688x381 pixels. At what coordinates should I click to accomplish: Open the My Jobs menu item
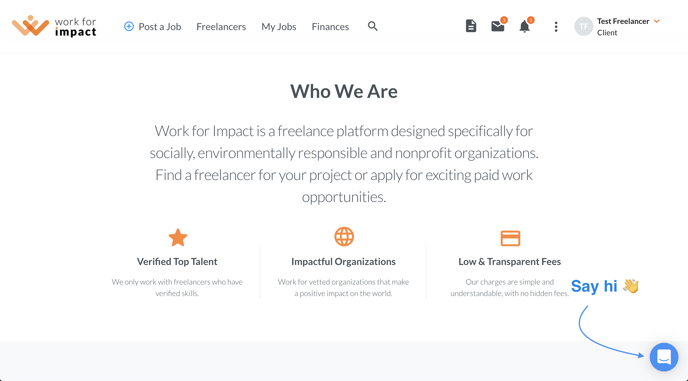pyautogui.click(x=279, y=27)
